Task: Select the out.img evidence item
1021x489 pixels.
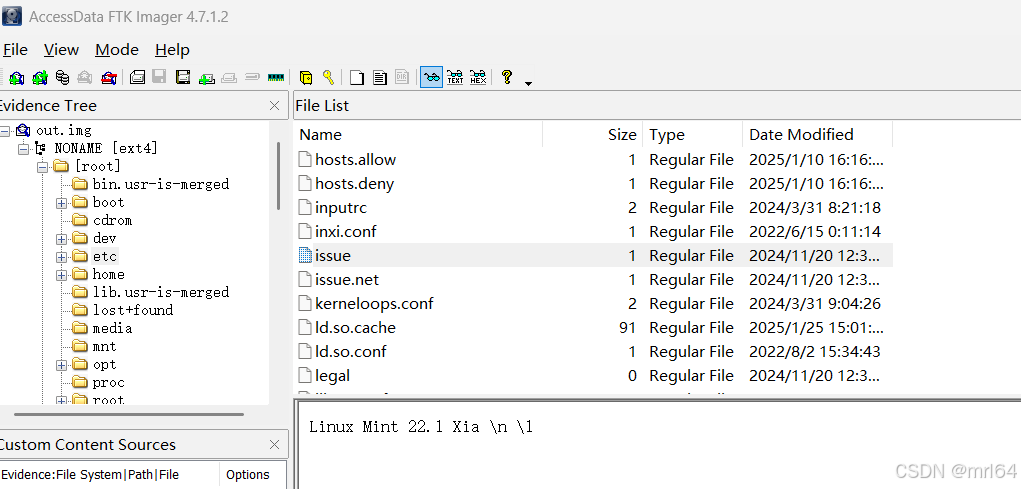Action: pos(63,131)
